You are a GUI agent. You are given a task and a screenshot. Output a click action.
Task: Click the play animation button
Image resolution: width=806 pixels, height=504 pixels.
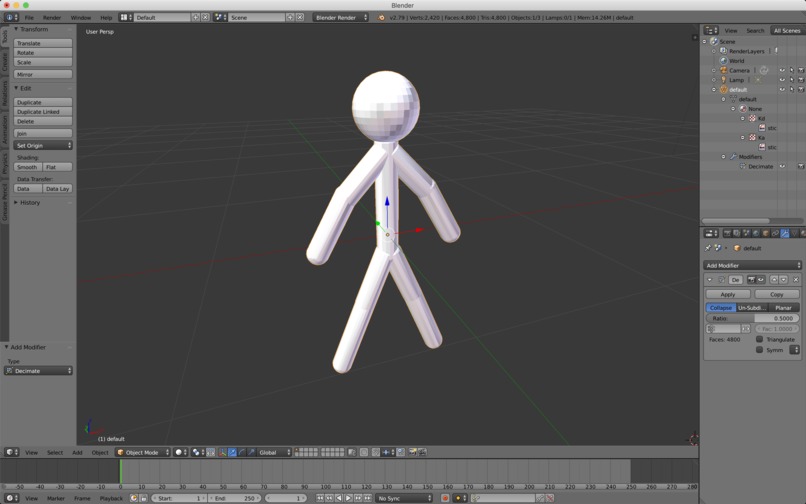point(348,498)
